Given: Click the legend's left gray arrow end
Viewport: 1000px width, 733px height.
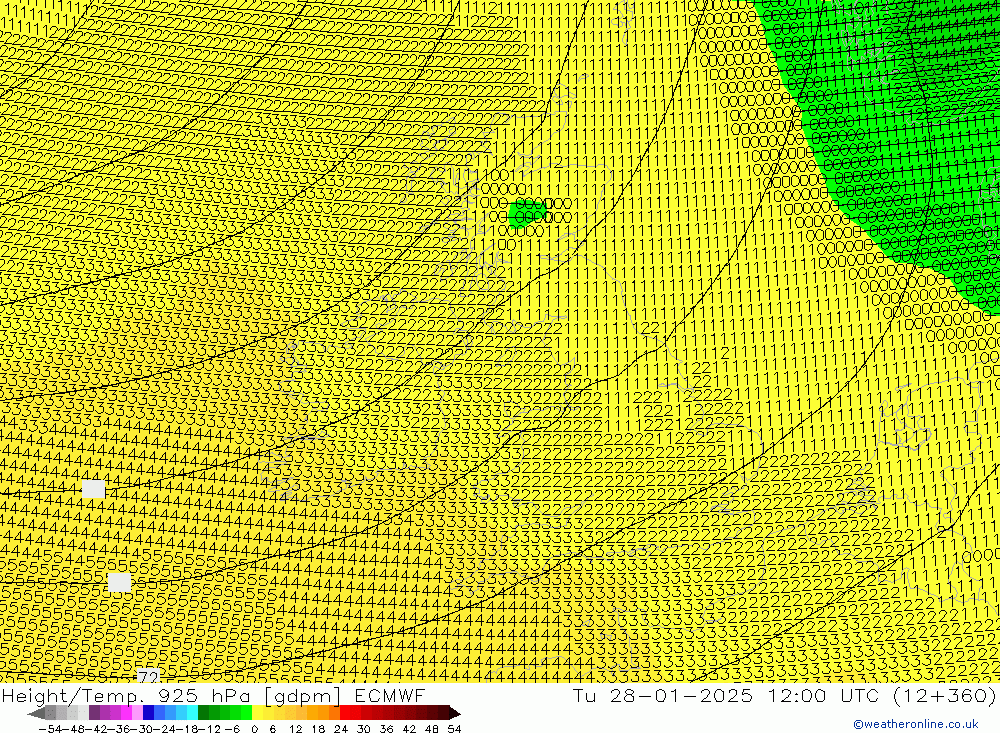Looking at the screenshot, I should [x=36, y=713].
